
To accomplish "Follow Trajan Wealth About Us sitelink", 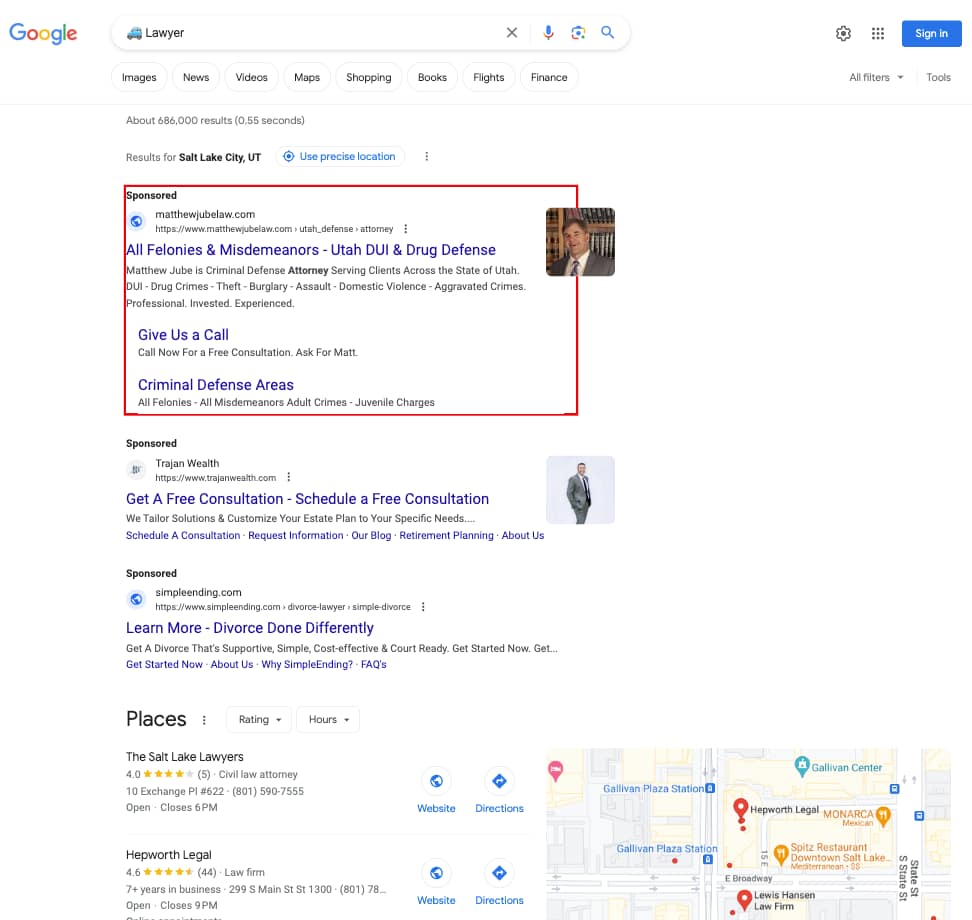I will tap(523, 536).
